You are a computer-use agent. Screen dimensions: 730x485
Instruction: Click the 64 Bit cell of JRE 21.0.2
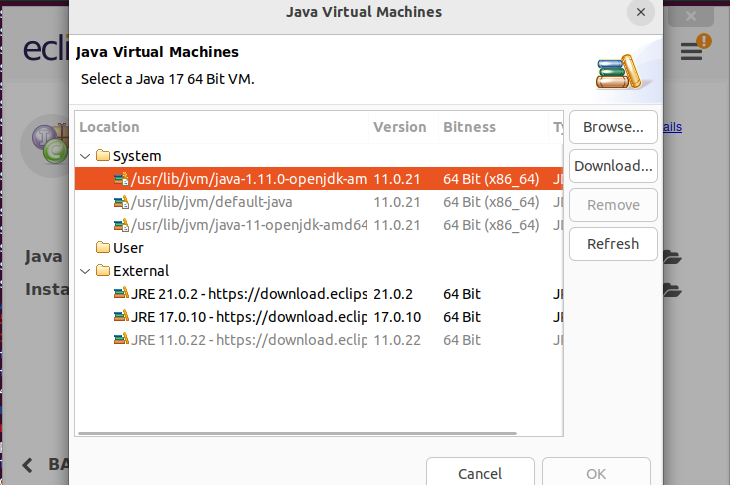point(462,294)
